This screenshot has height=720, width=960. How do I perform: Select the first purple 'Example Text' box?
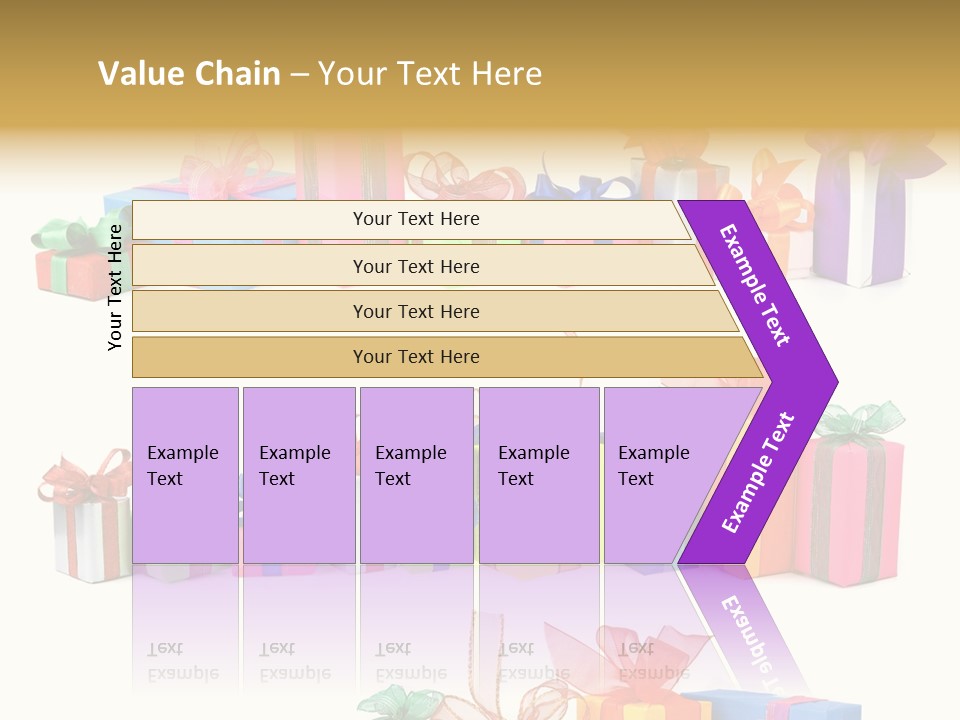pyautogui.click(x=186, y=475)
